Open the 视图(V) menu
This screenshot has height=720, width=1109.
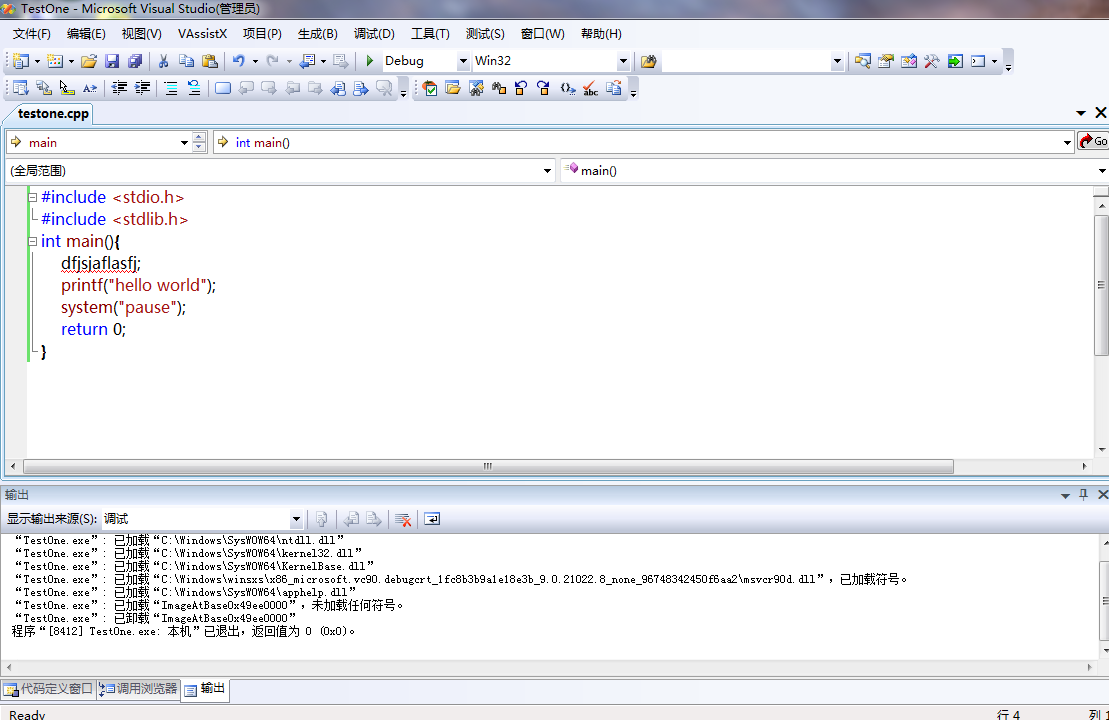pyautogui.click(x=141, y=34)
